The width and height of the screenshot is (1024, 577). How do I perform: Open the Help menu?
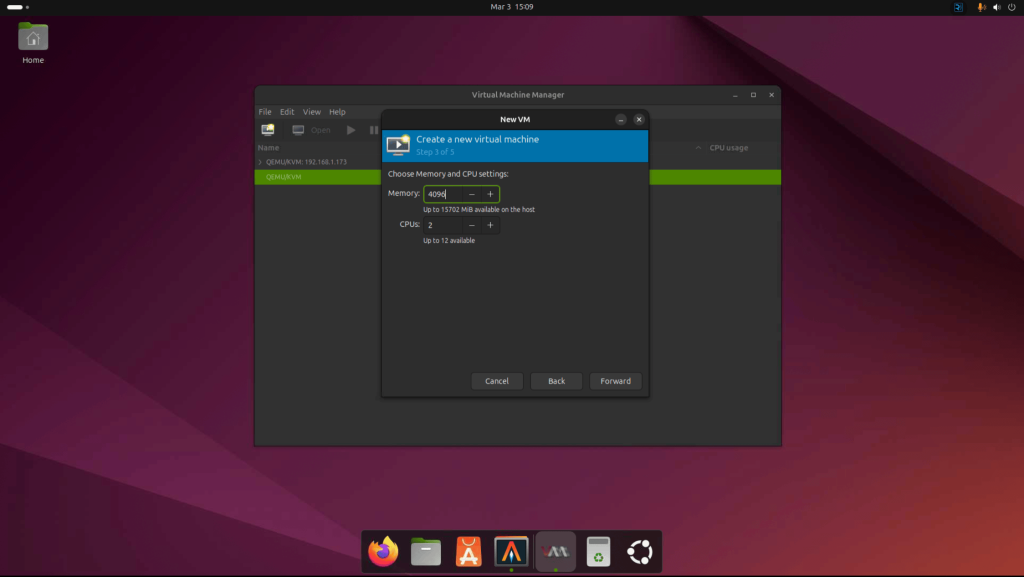(x=337, y=111)
